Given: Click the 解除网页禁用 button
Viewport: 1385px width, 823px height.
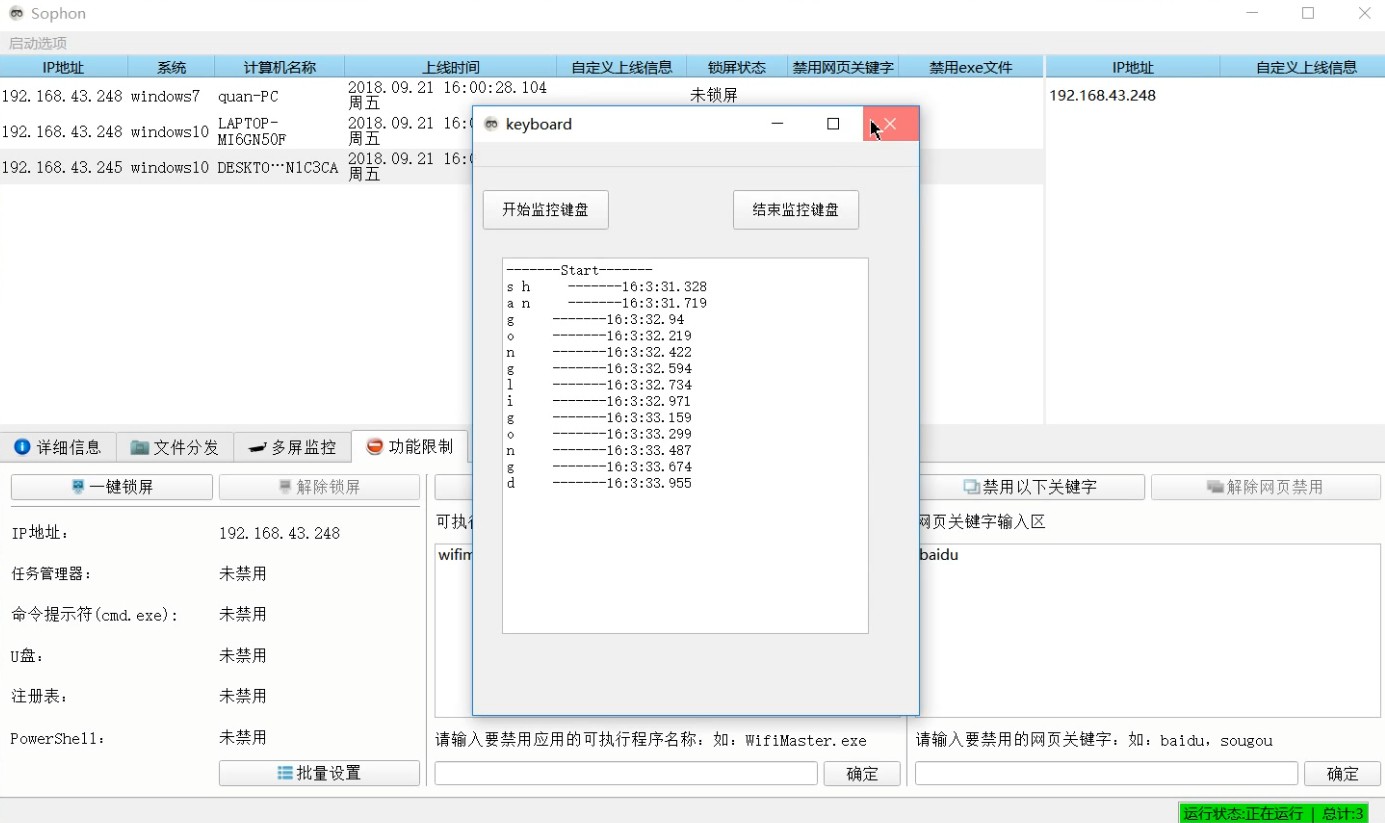Looking at the screenshot, I should coord(1265,487).
